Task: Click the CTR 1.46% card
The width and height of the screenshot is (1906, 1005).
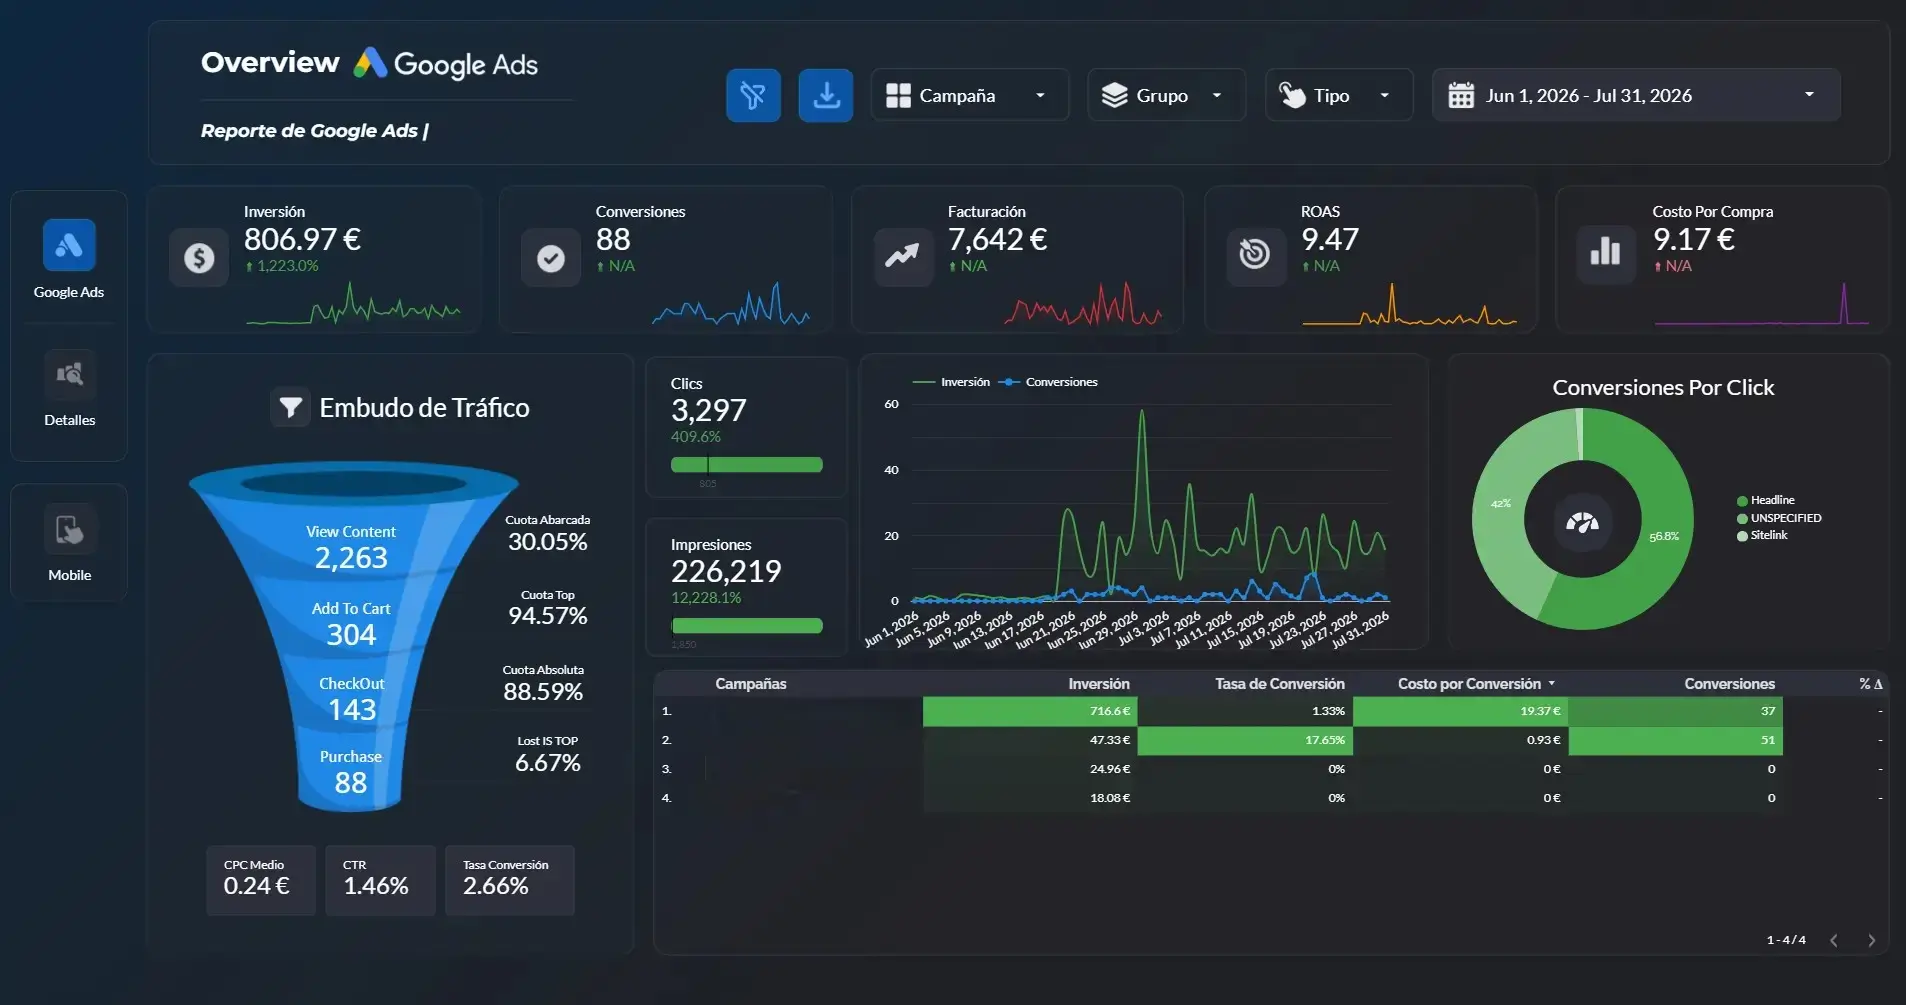Action: pyautogui.click(x=380, y=880)
